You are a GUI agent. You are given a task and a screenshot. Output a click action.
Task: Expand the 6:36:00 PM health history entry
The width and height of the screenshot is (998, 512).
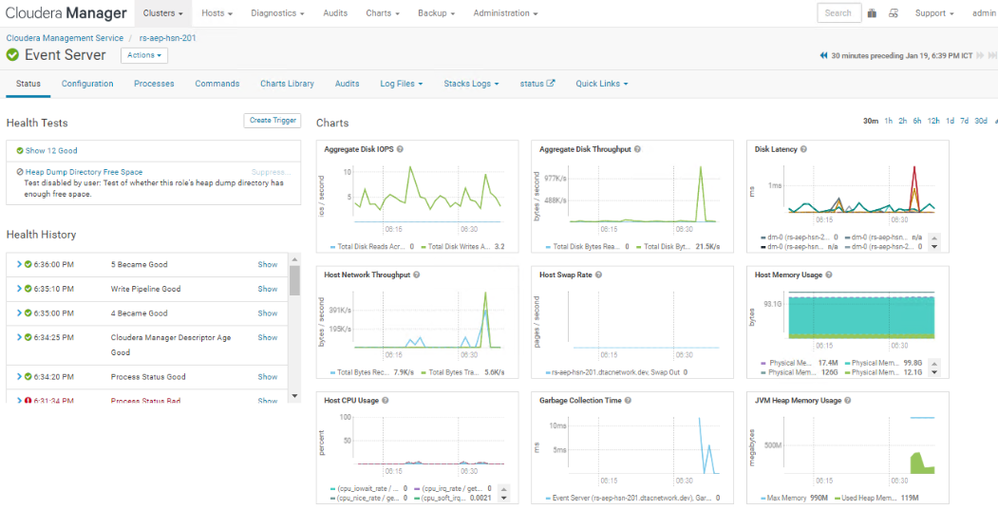pos(18,264)
